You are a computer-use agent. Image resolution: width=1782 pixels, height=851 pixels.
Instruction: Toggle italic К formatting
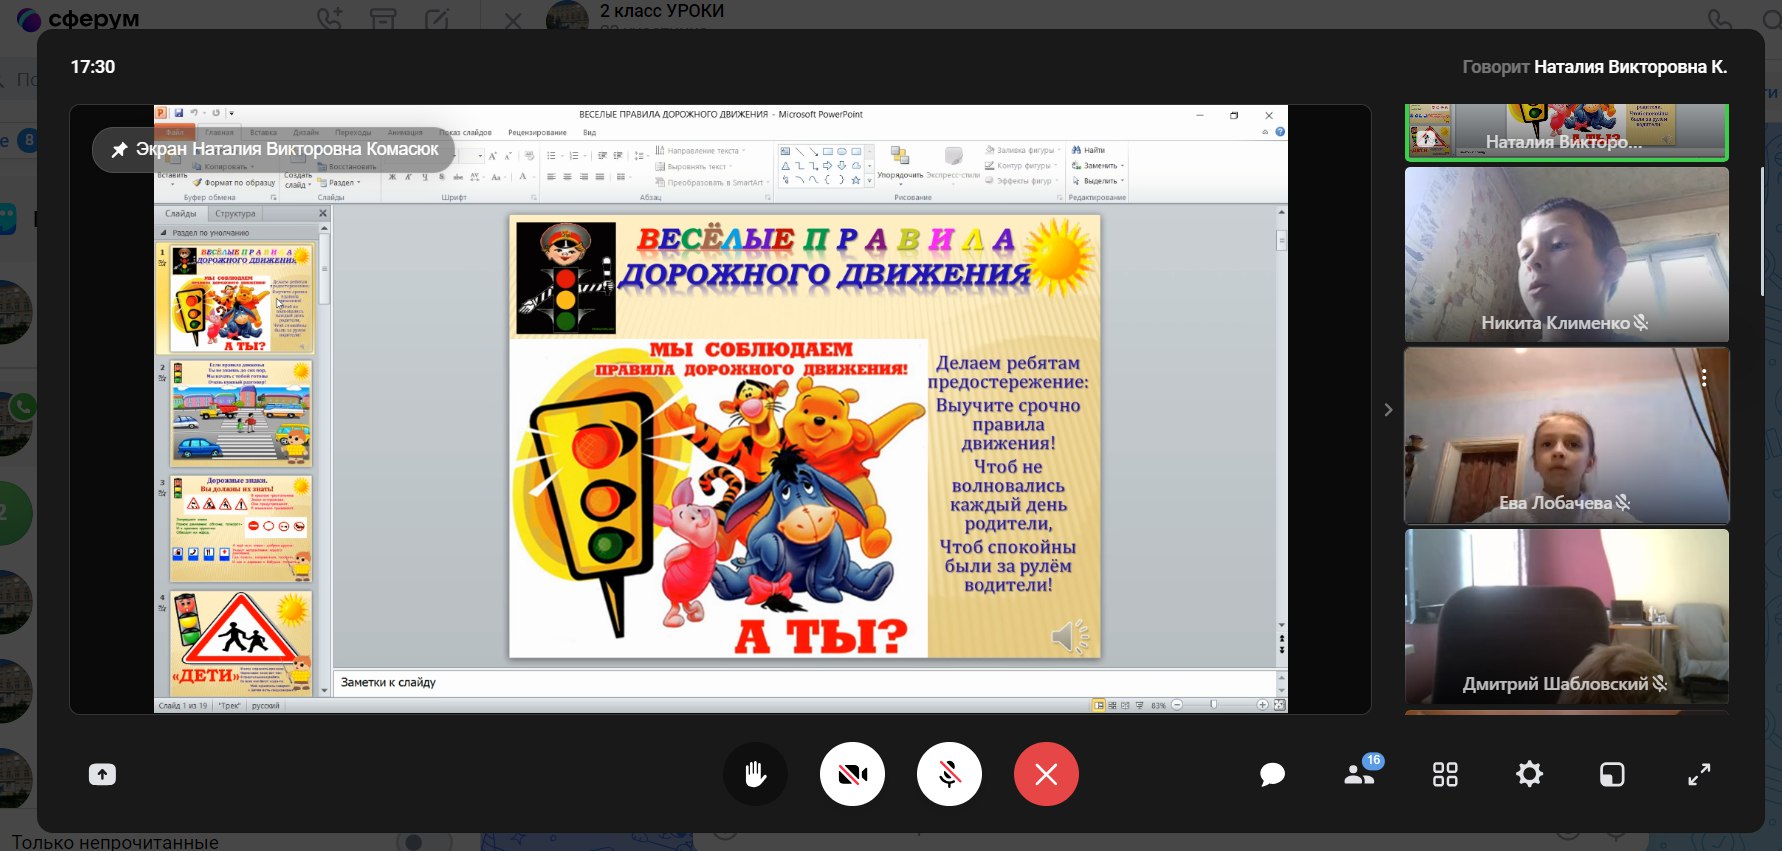click(x=409, y=177)
